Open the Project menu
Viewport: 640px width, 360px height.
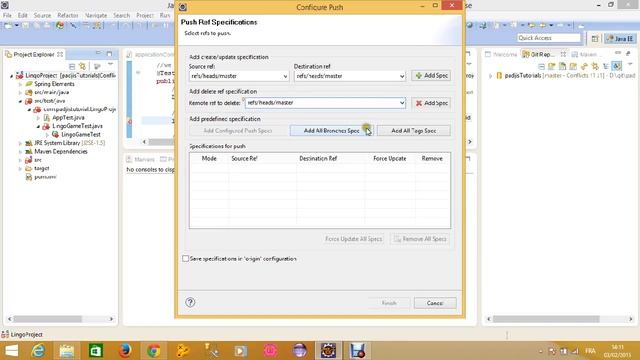pyautogui.click(x=145, y=16)
